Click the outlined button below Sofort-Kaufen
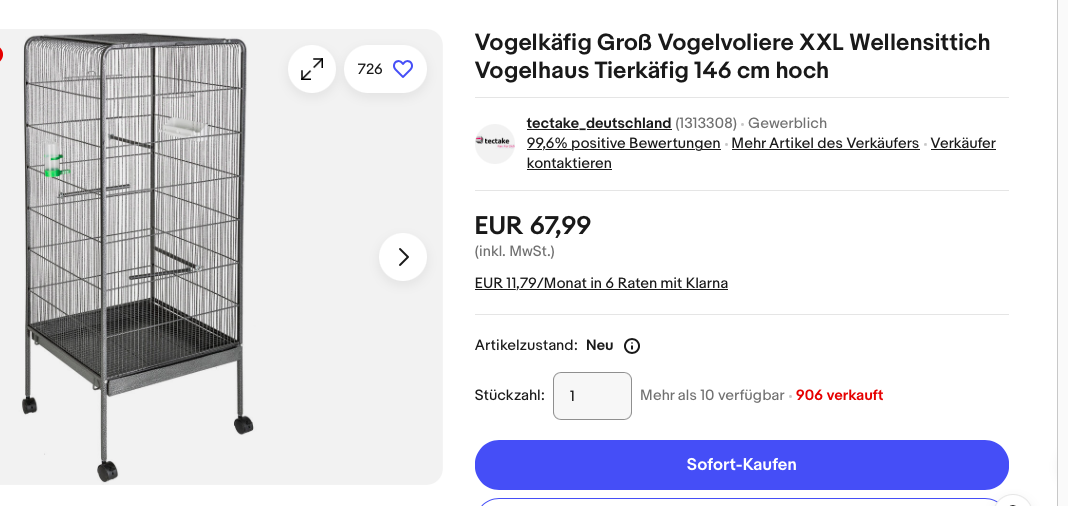 pos(742,503)
